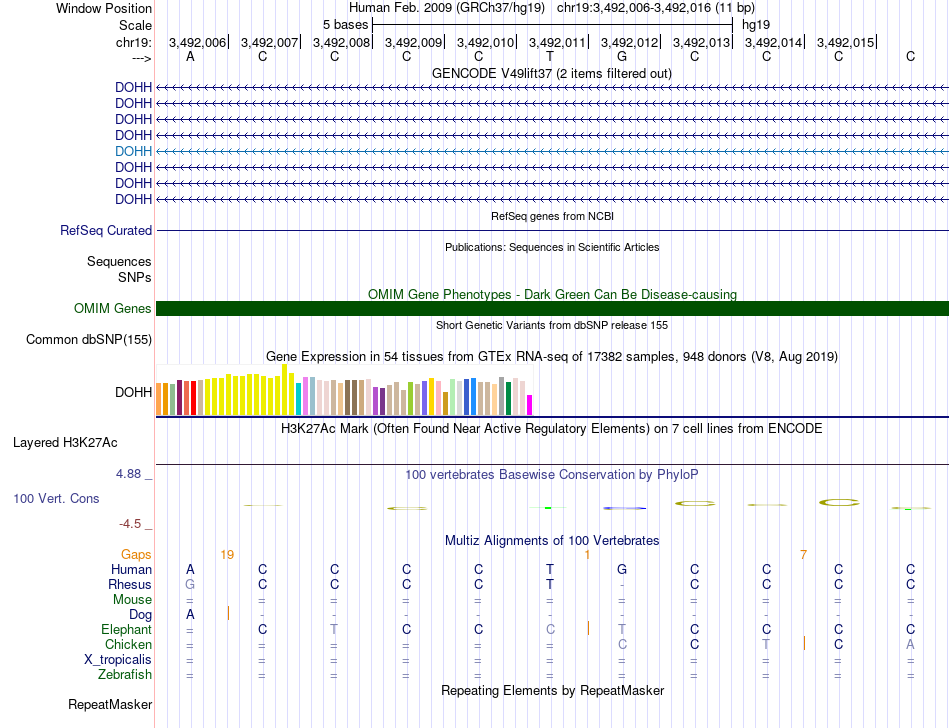
Task: Click the chr19:3,492,006-3,492,016 (11 bp) position text
Action: [656, 8]
